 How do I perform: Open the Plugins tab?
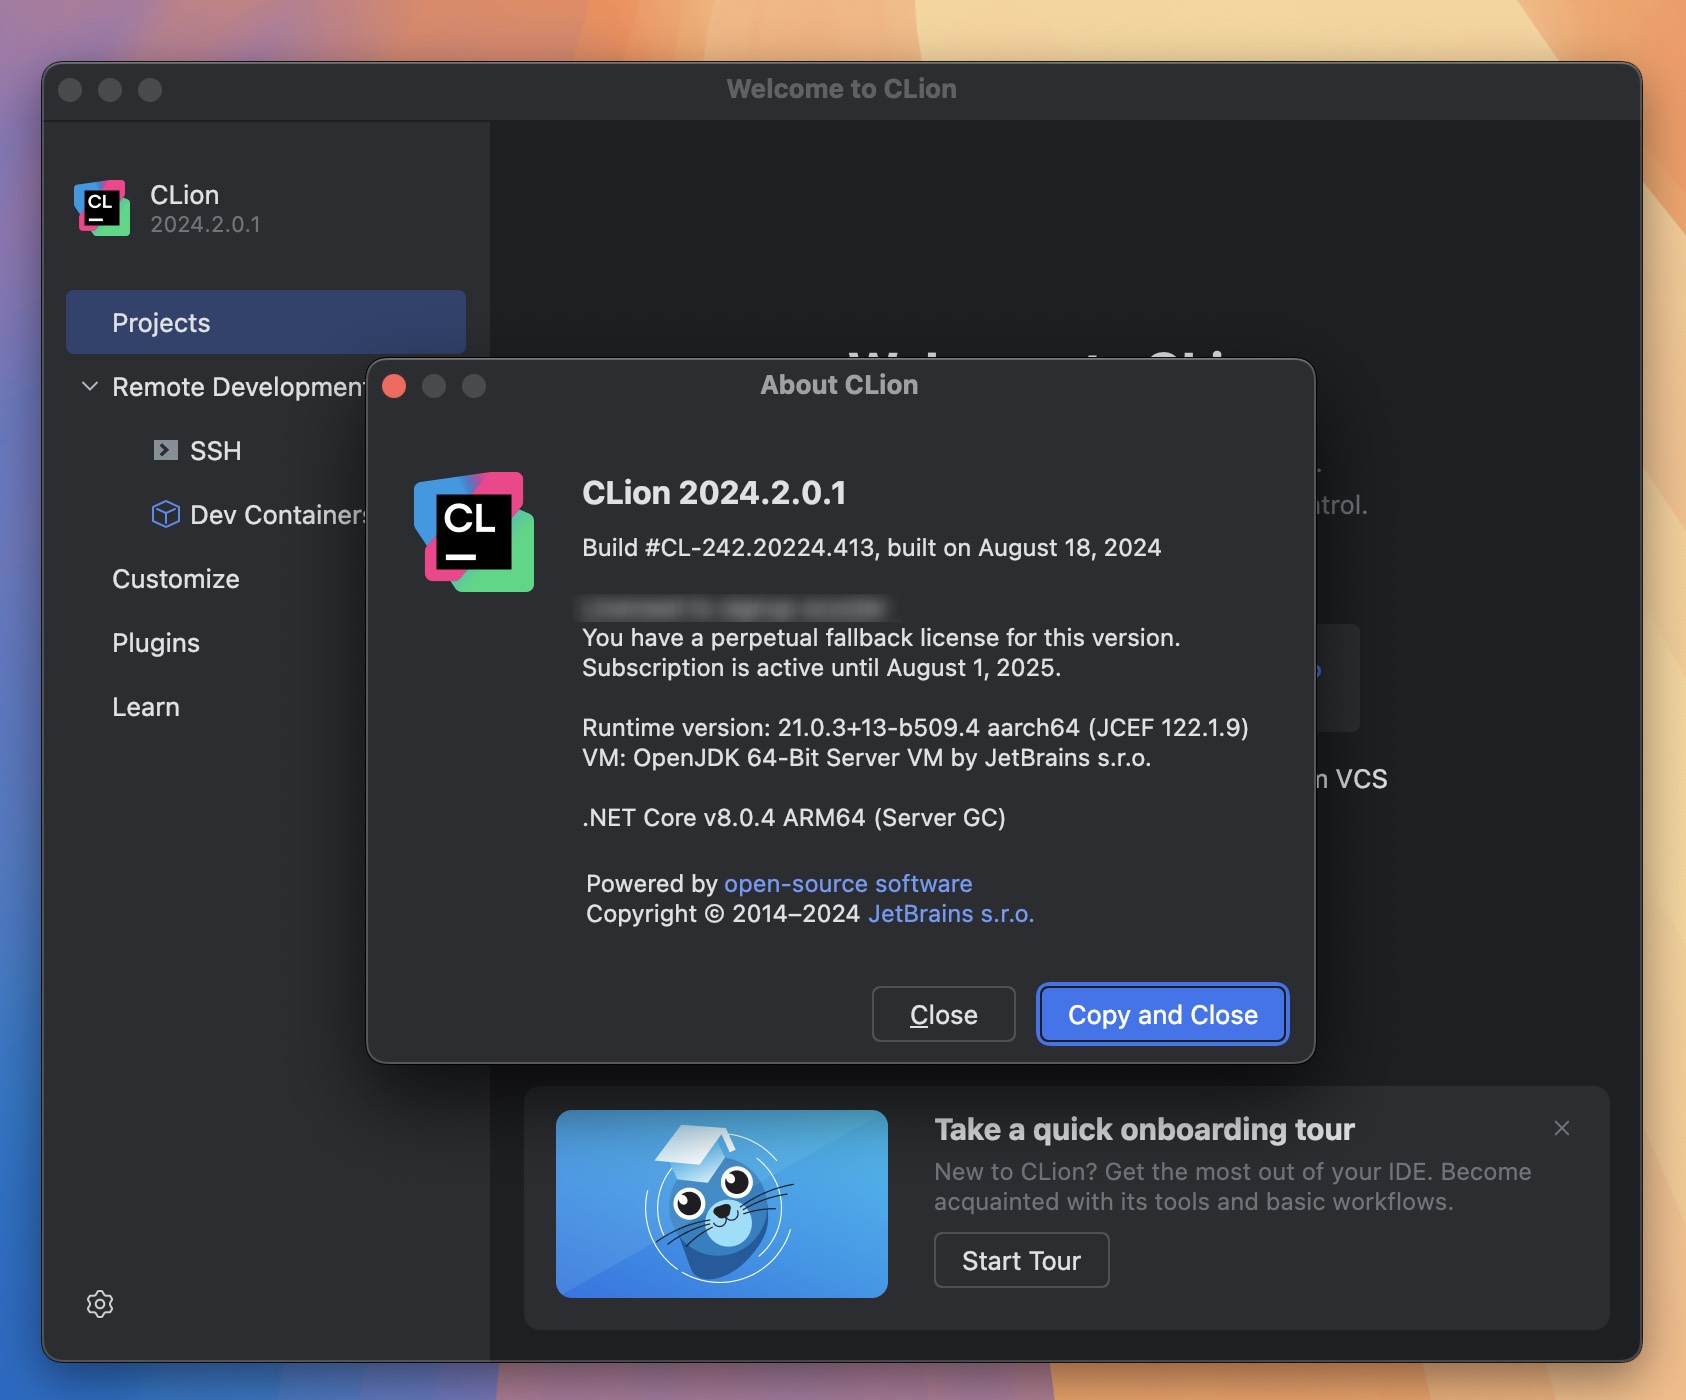(156, 643)
